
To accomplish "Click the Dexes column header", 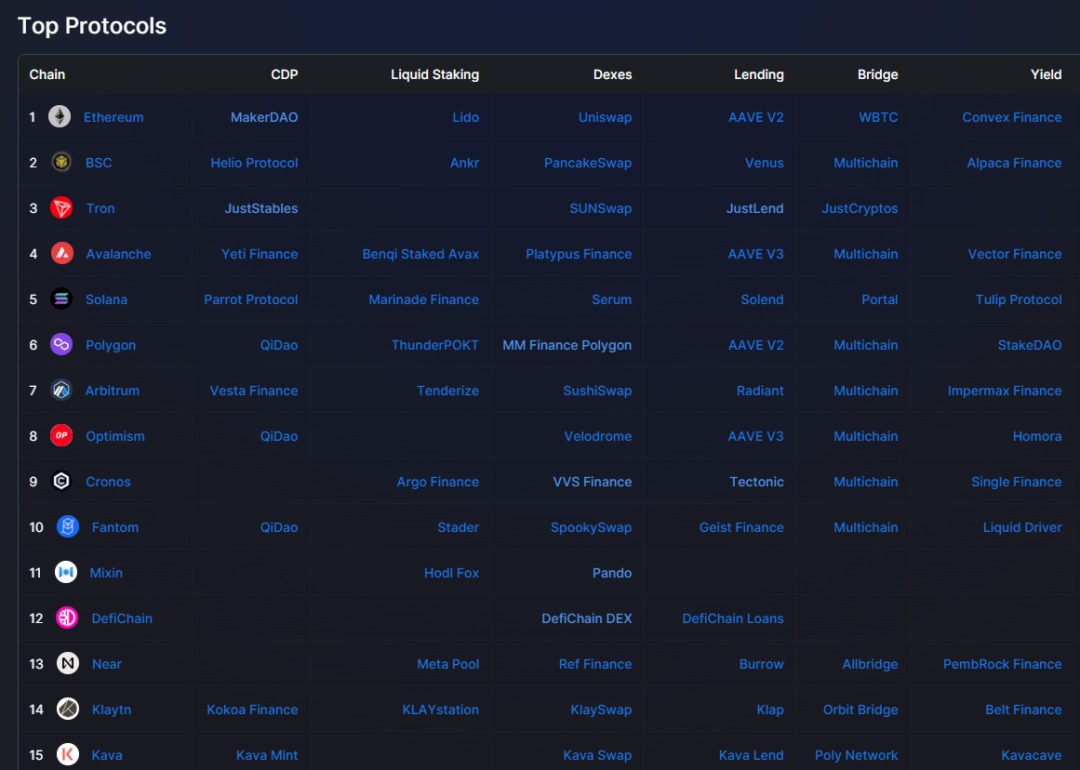I will [612, 75].
